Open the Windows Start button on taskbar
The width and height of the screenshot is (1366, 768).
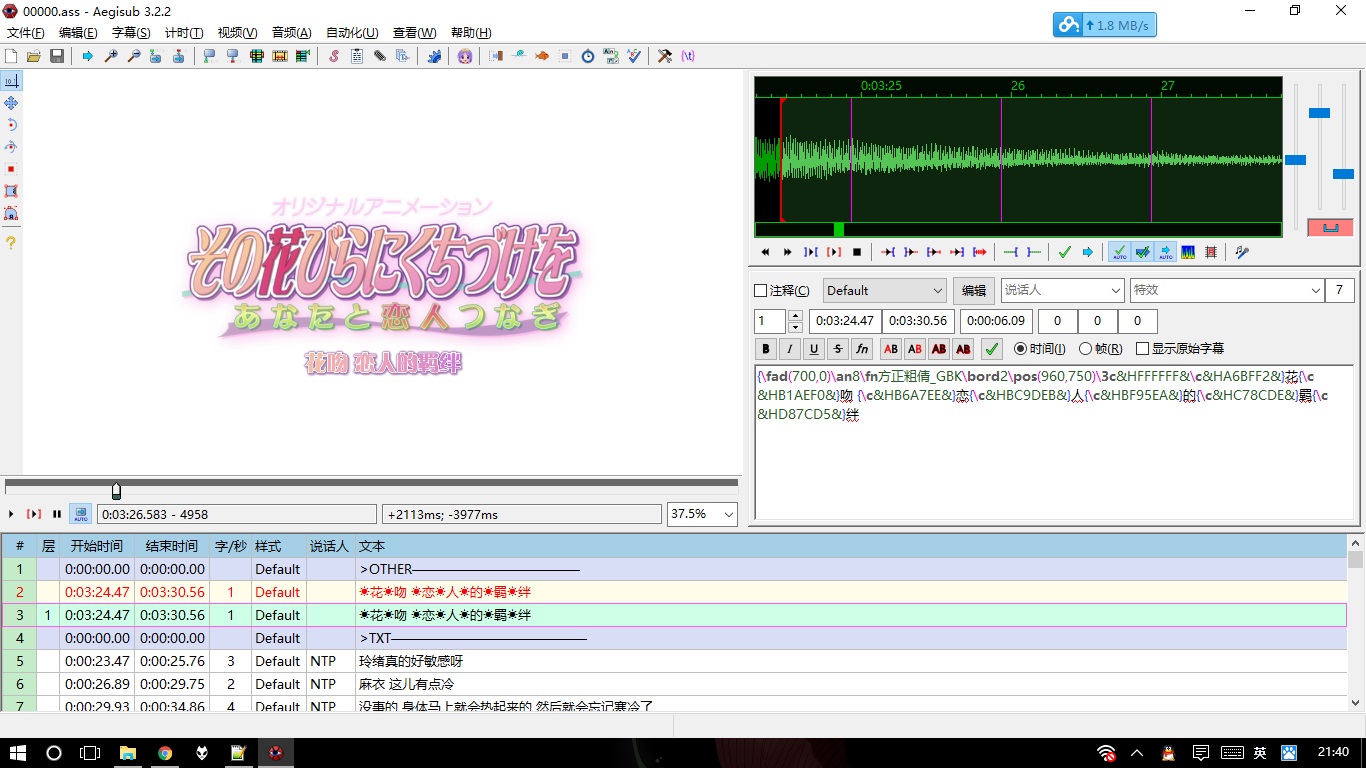[x=18, y=752]
